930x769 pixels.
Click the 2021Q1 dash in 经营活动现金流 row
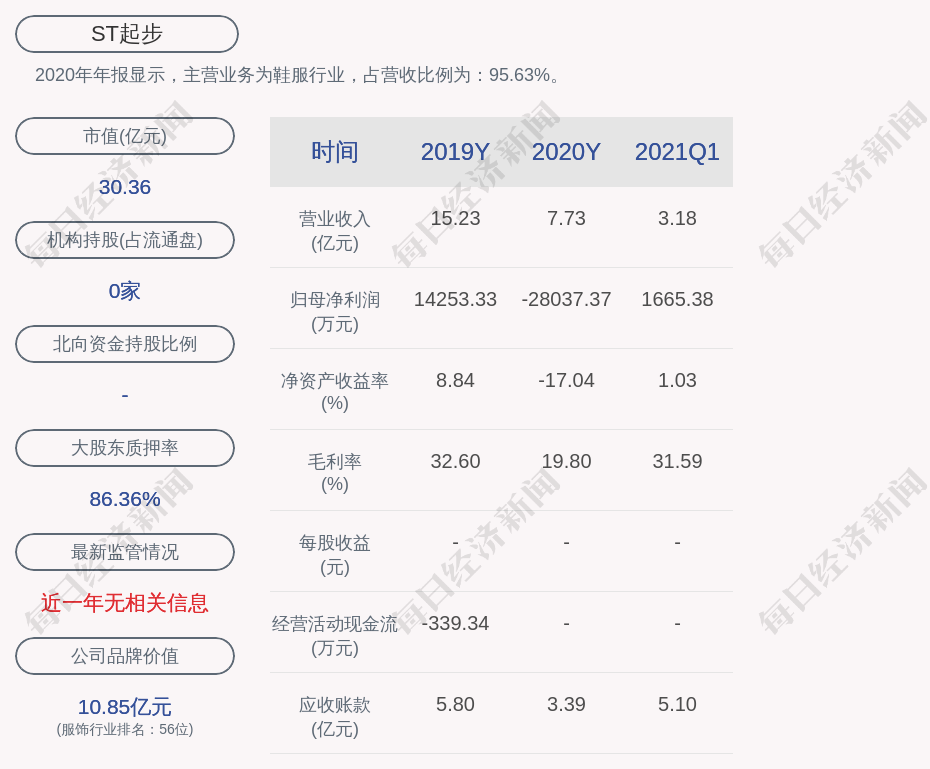point(677,623)
